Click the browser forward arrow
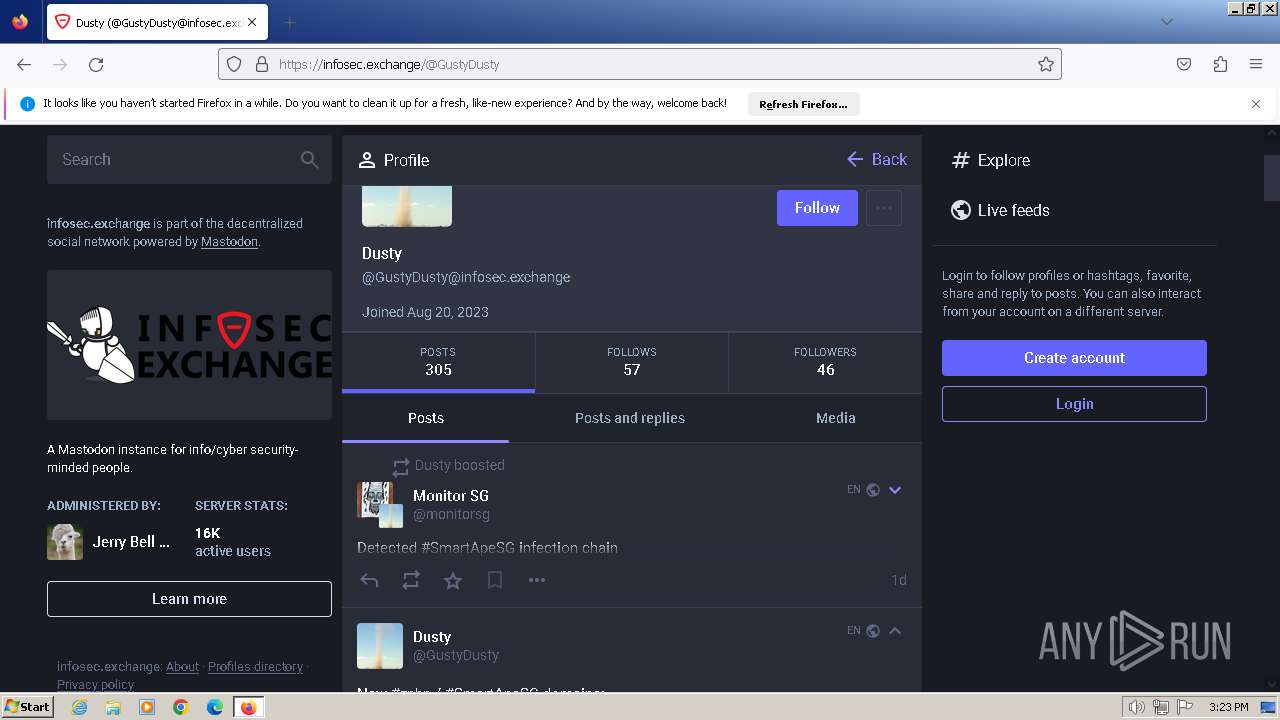1280x720 pixels. tap(60, 64)
